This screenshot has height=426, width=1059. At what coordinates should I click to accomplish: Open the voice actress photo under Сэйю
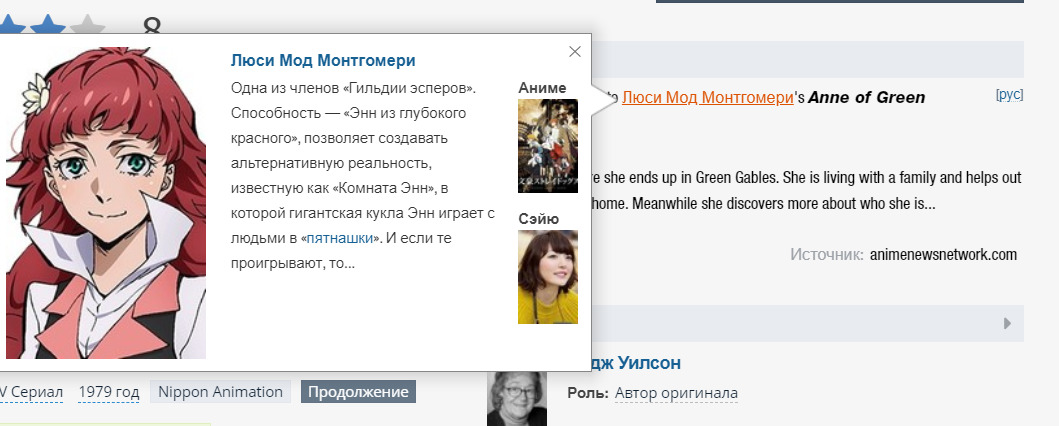click(547, 277)
